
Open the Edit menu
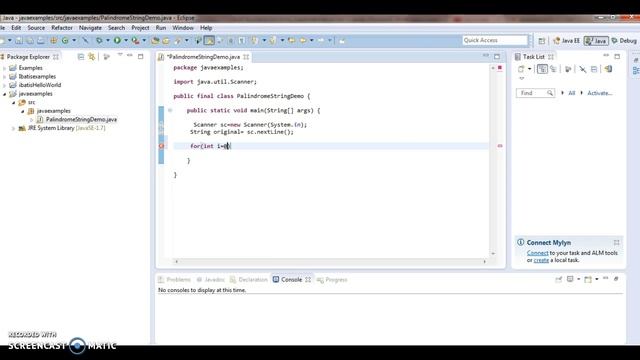point(16,28)
